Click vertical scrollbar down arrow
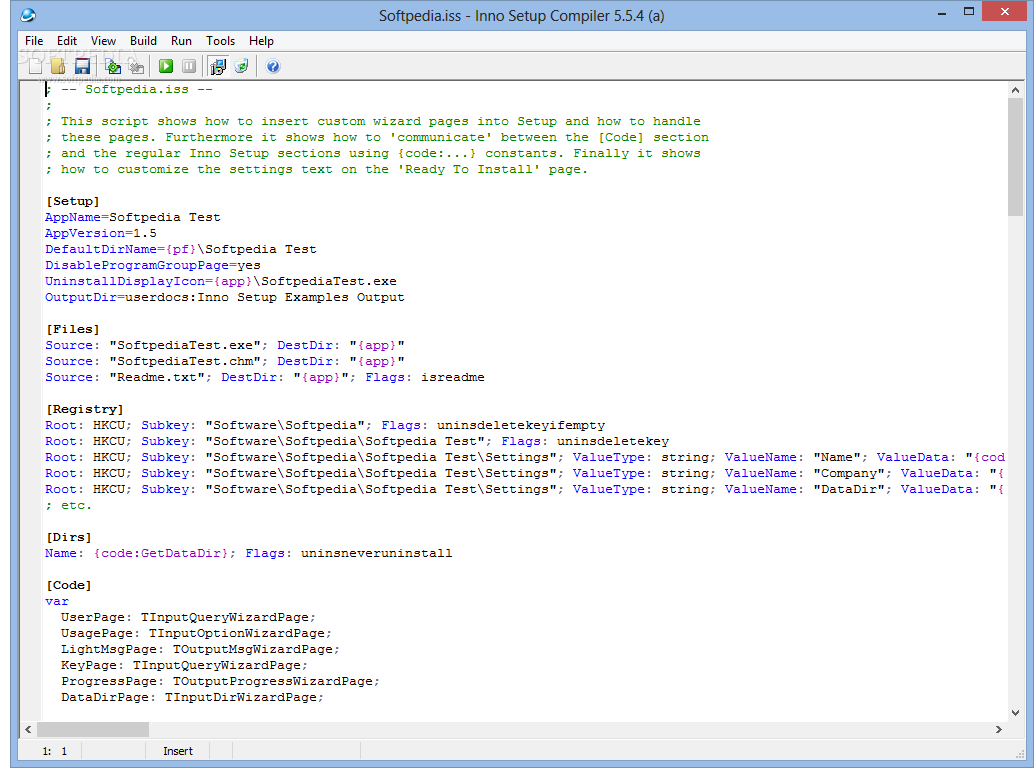 pos(1016,713)
